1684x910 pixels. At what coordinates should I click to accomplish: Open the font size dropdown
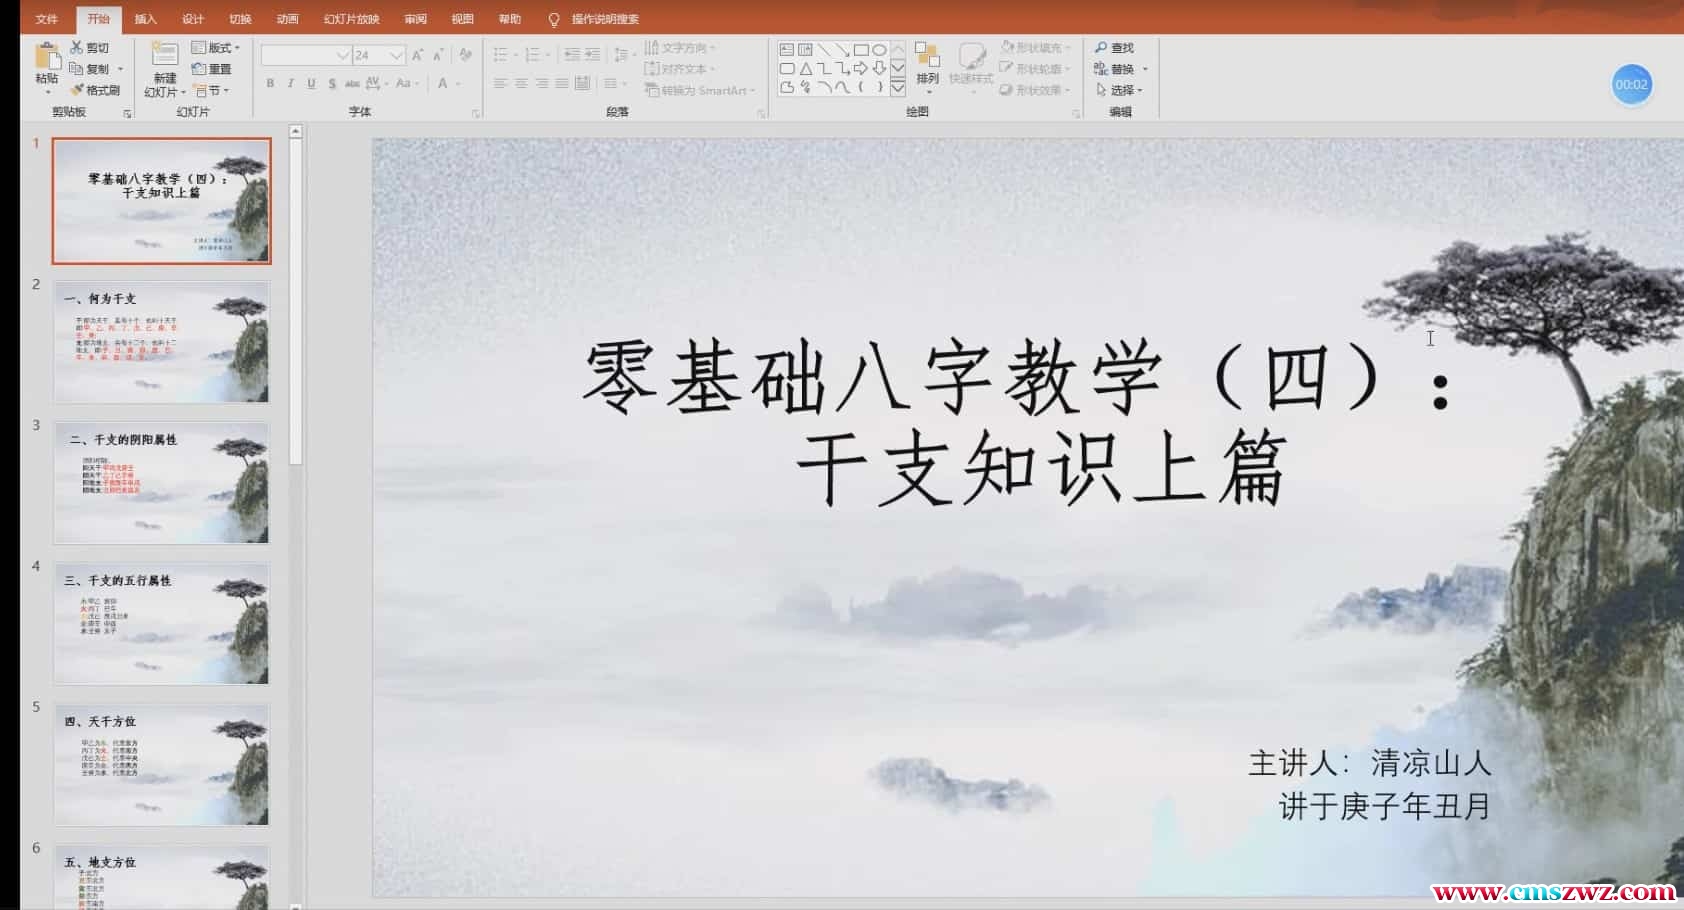(398, 55)
